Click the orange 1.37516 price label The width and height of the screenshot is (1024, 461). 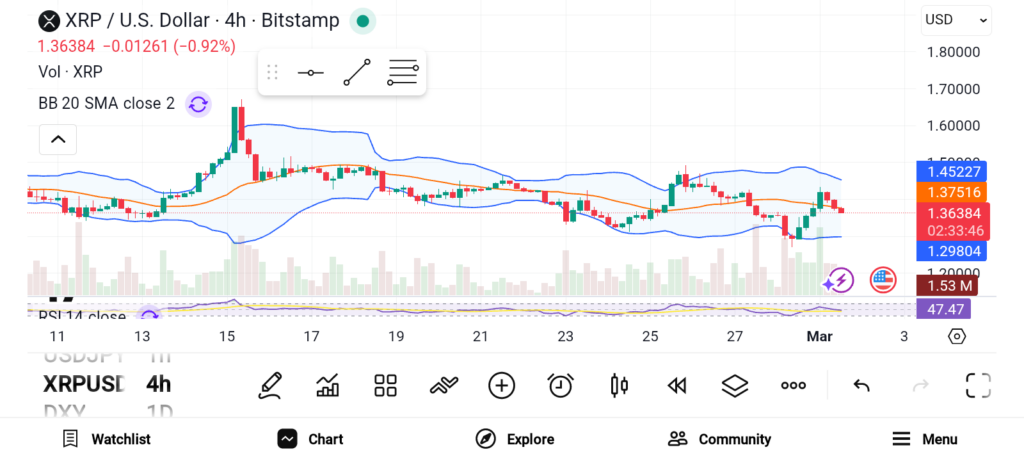(x=952, y=192)
